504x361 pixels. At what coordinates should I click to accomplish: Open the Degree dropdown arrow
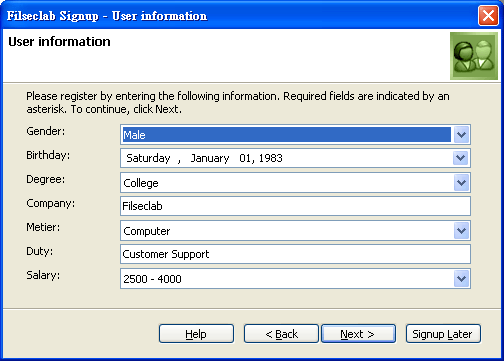pyautogui.click(x=461, y=182)
